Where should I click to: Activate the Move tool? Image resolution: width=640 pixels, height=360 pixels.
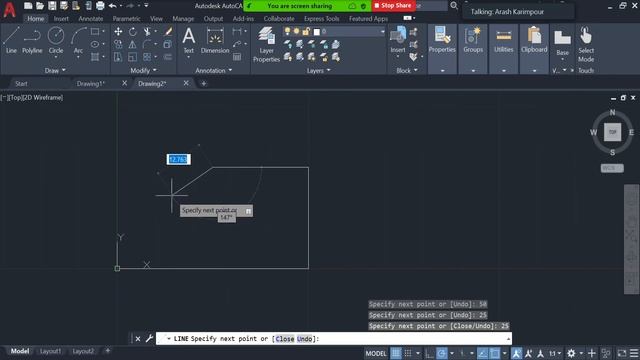click(x=118, y=31)
